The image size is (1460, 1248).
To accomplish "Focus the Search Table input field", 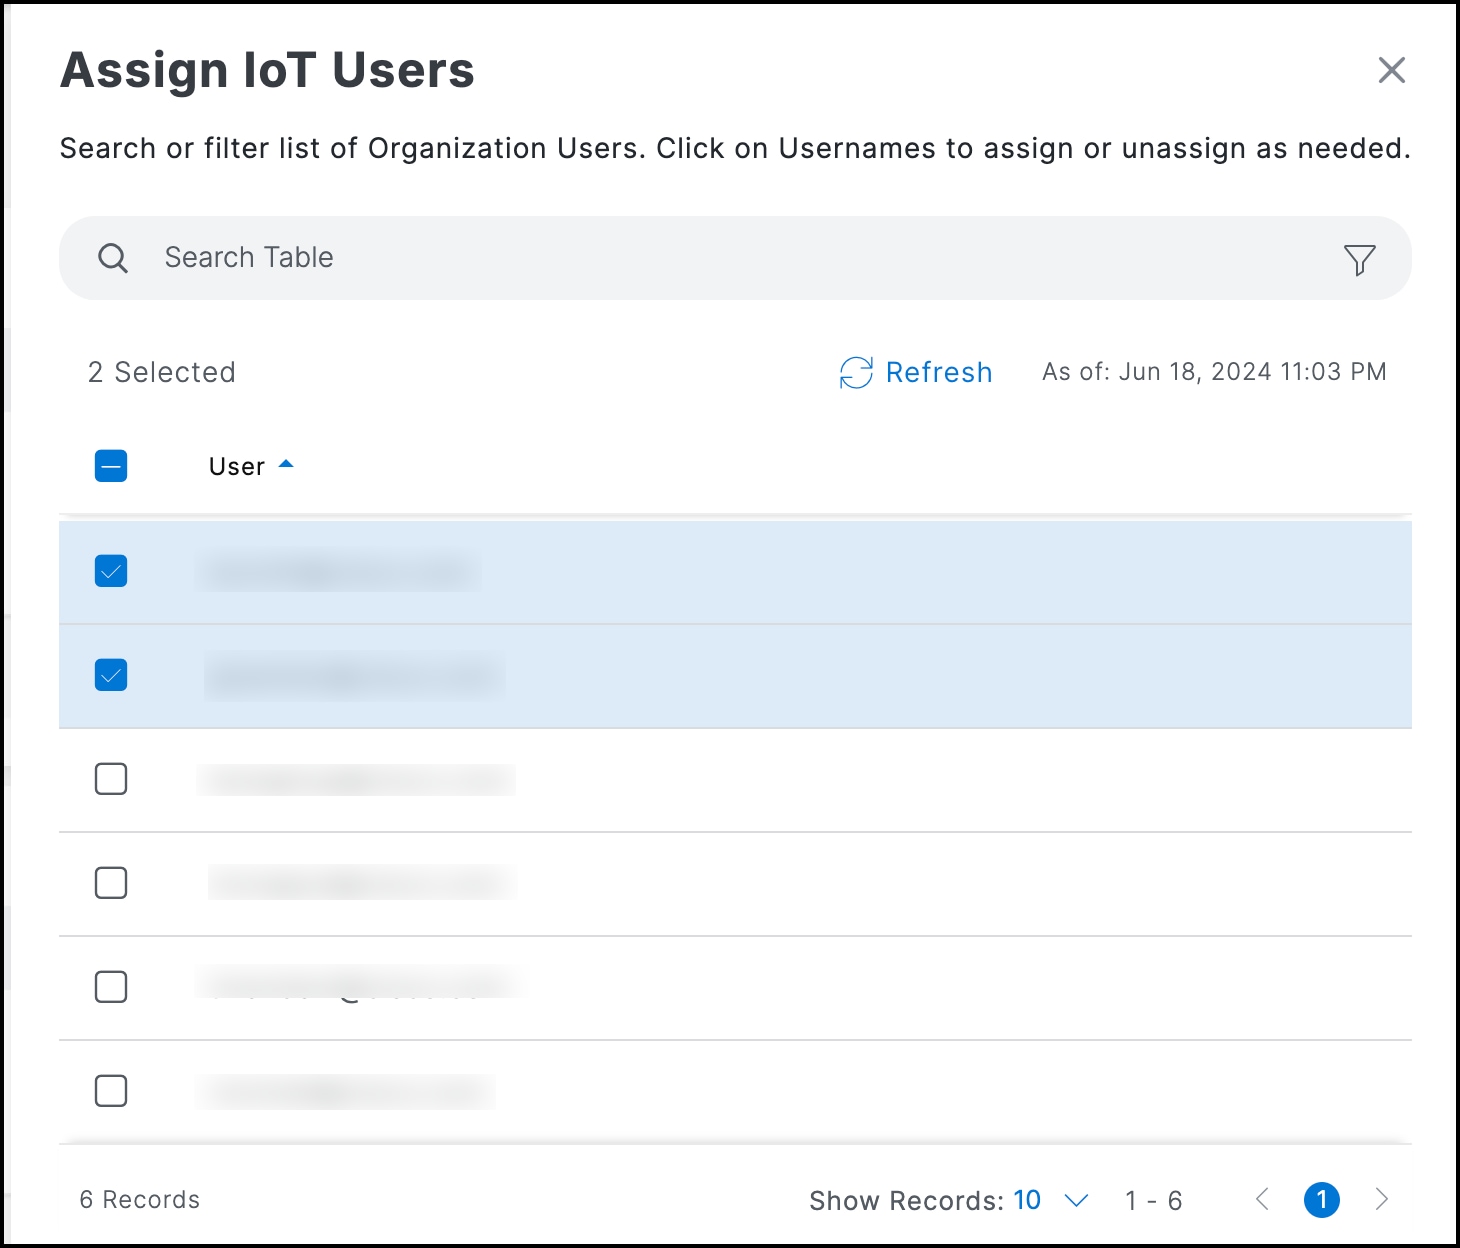I will [x=735, y=258].
